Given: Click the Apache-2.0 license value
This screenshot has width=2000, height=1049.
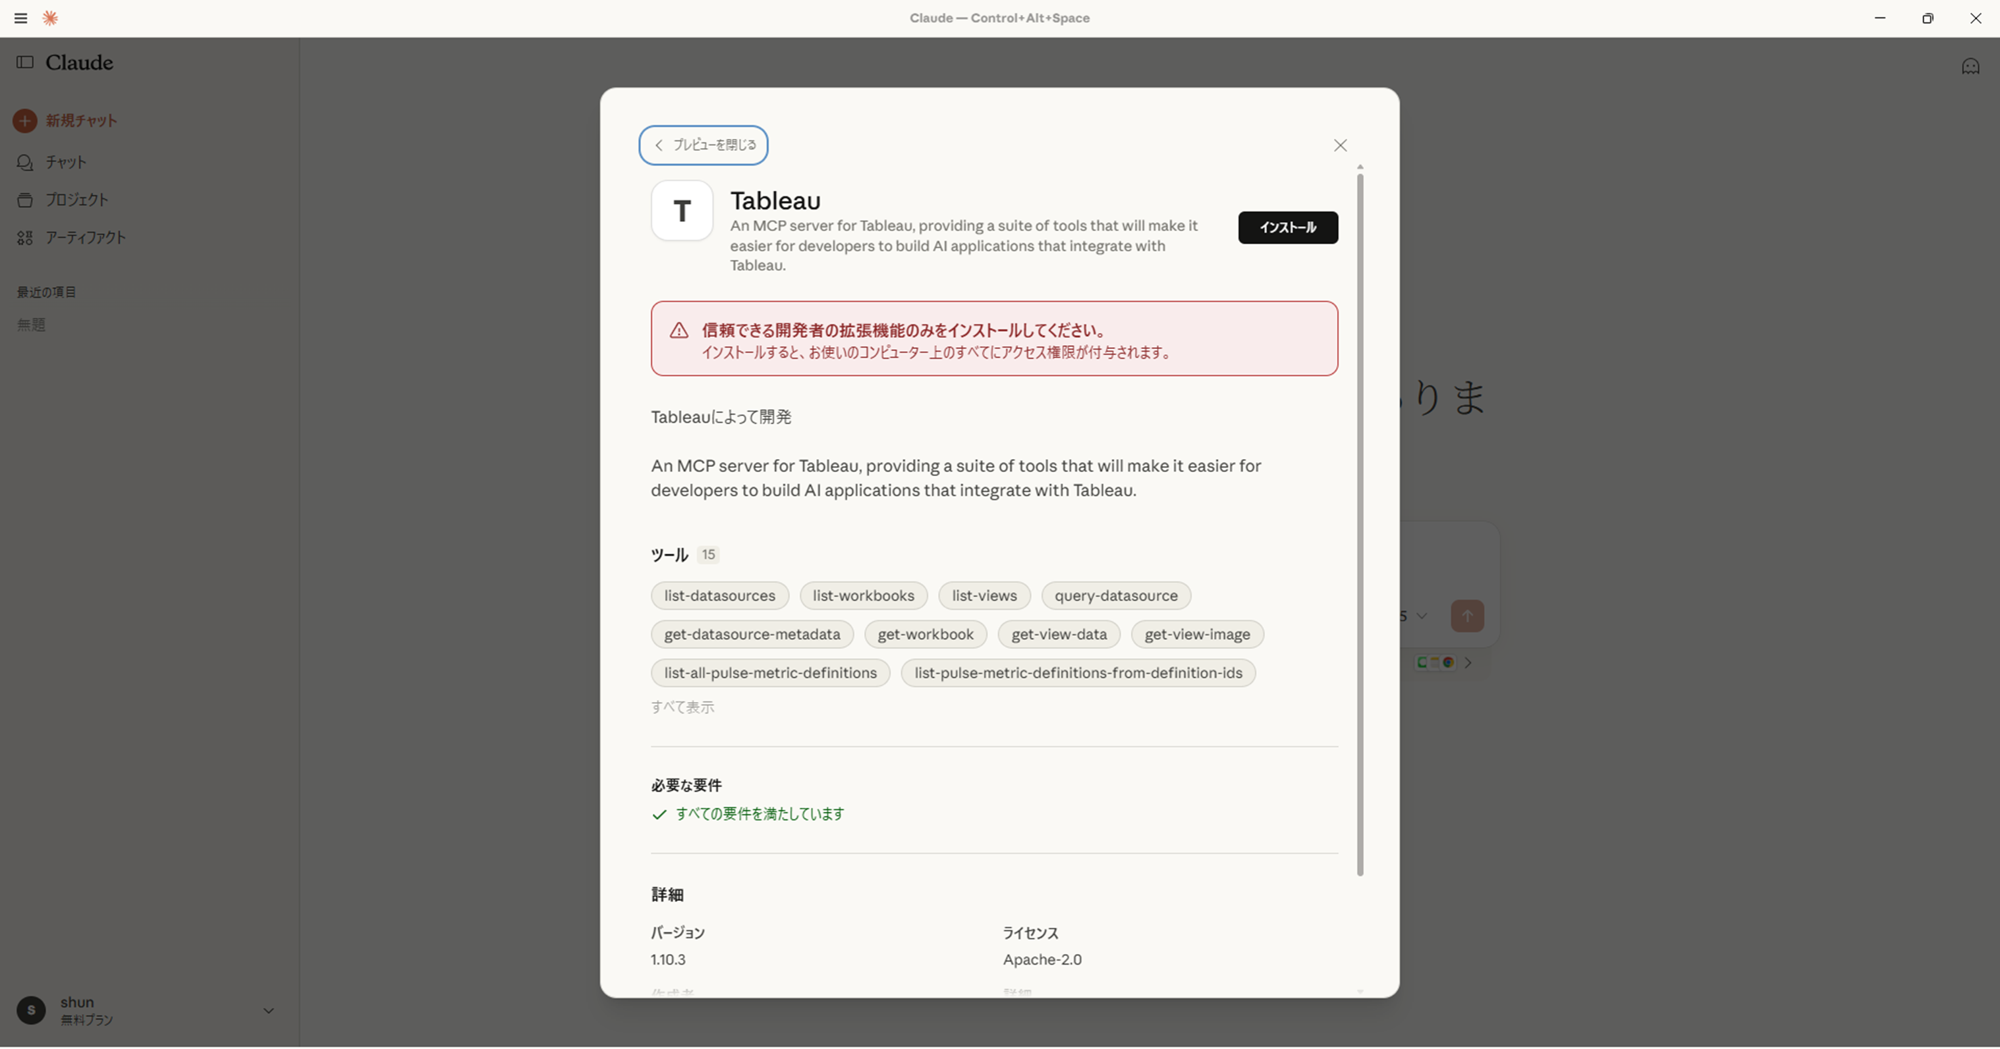Looking at the screenshot, I should (1042, 959).
